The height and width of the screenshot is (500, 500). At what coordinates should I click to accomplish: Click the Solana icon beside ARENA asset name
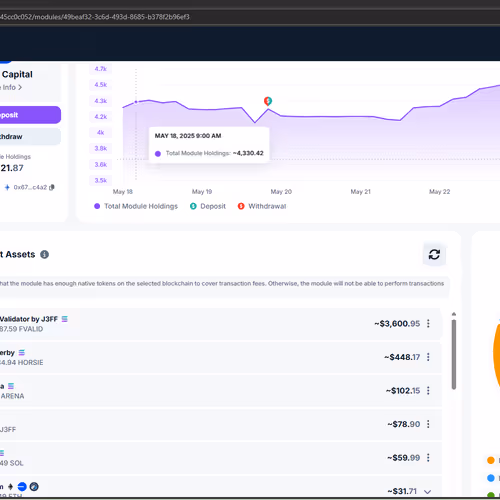pos(11,386)
